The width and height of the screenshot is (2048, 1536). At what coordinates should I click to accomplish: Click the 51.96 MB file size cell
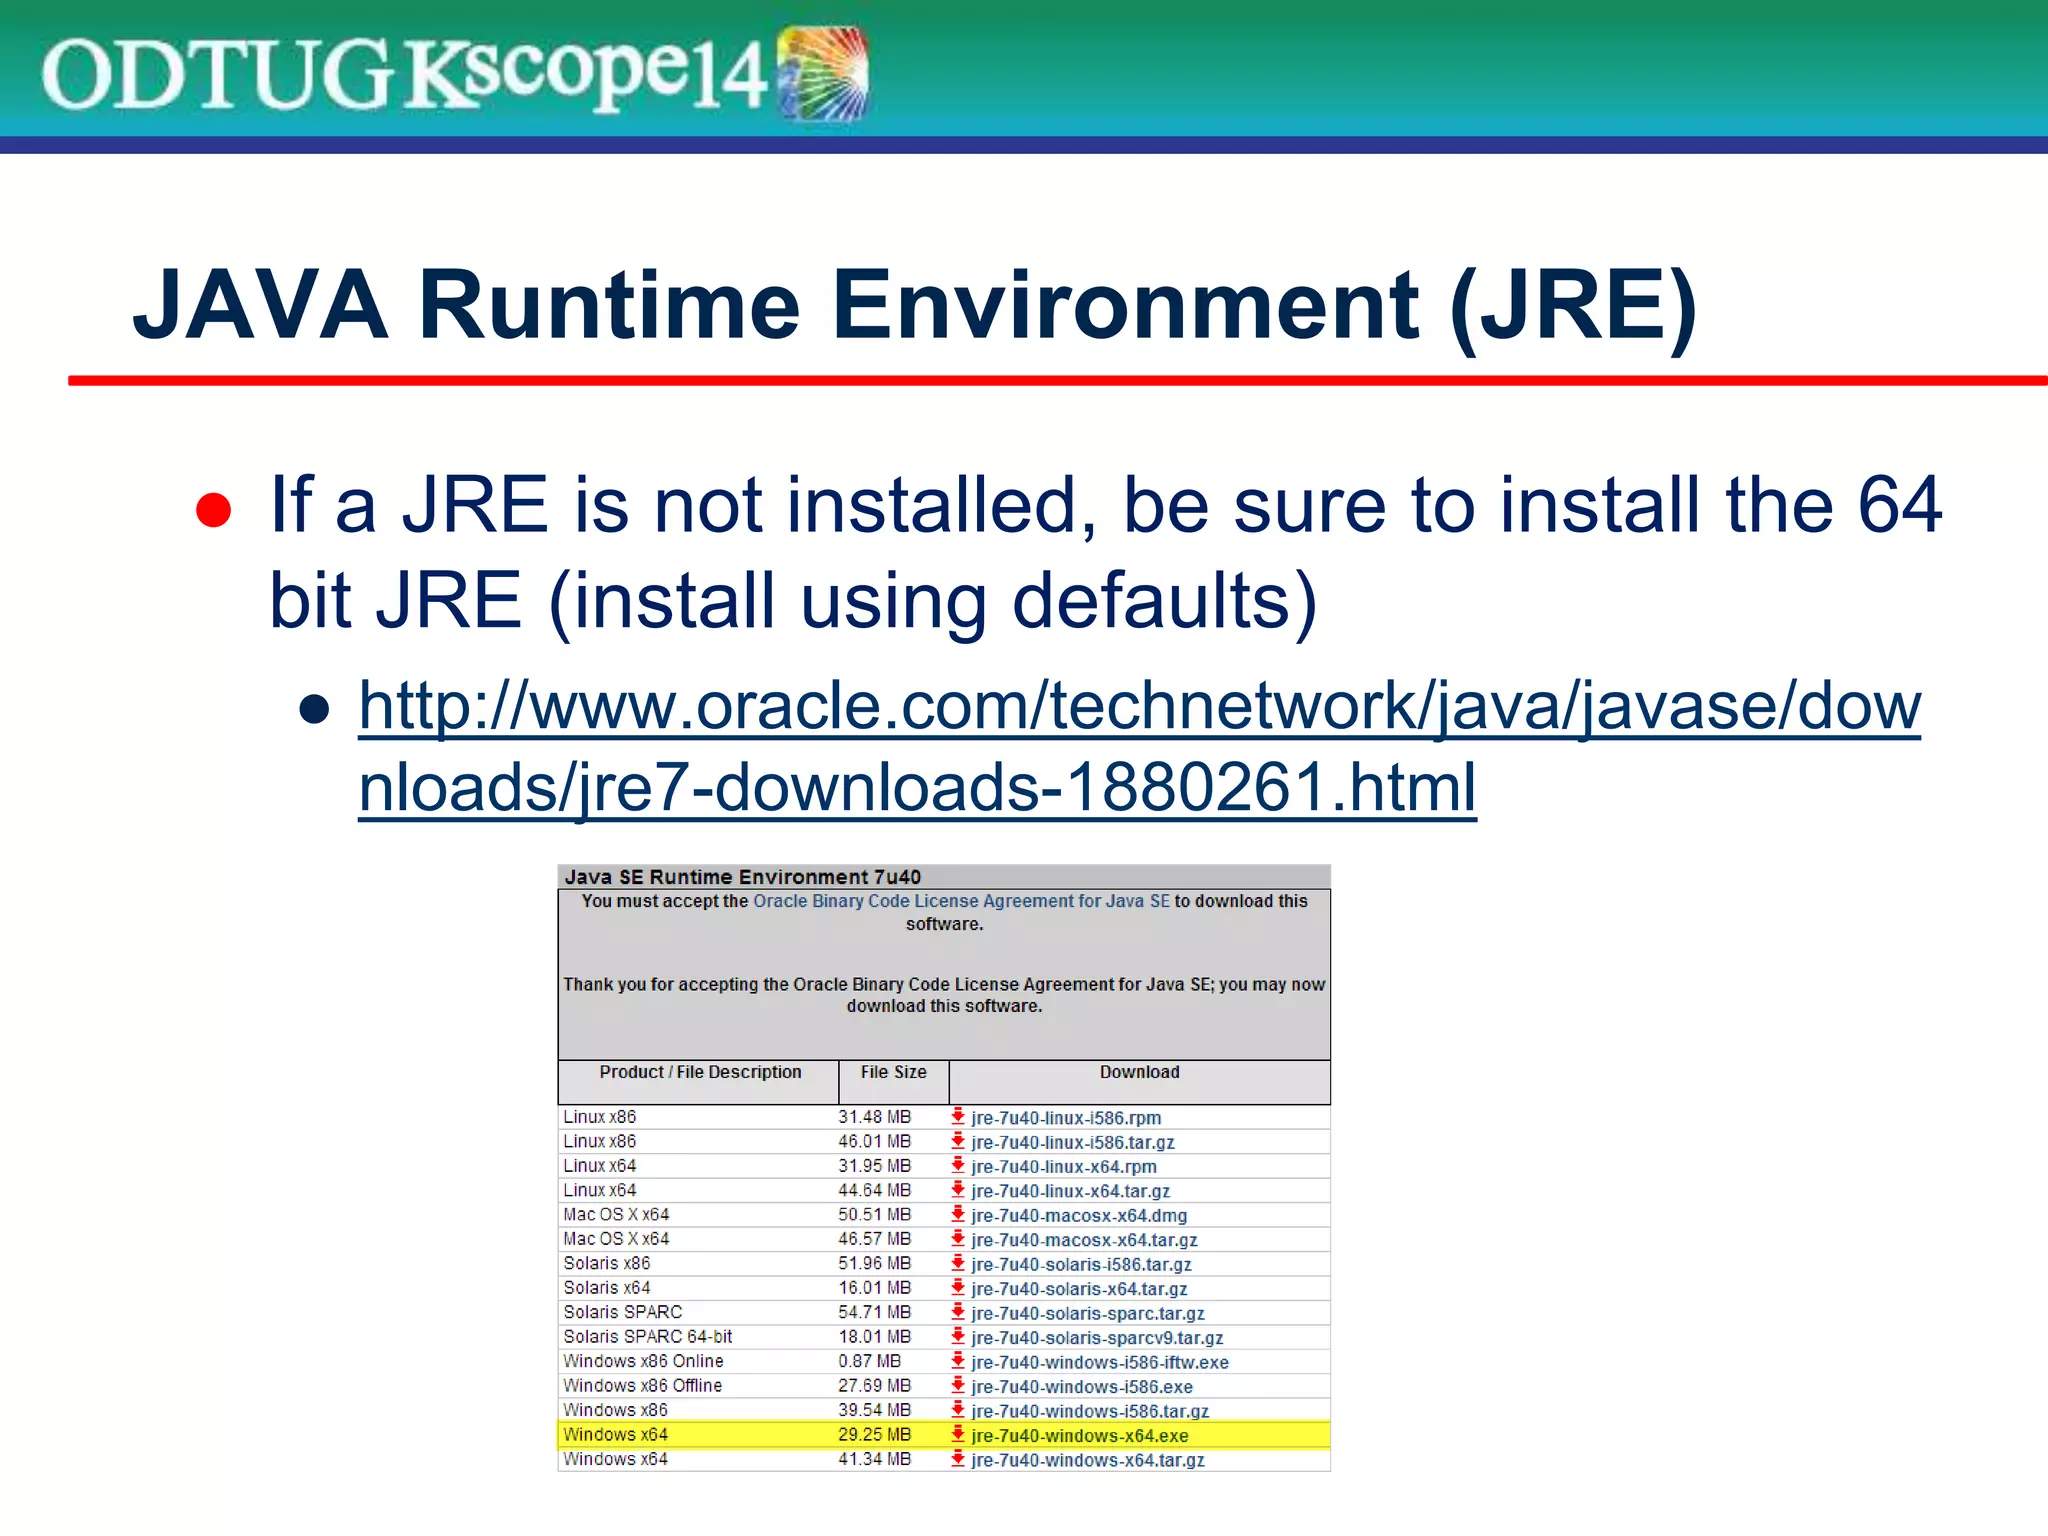(x=874, y=1263)
